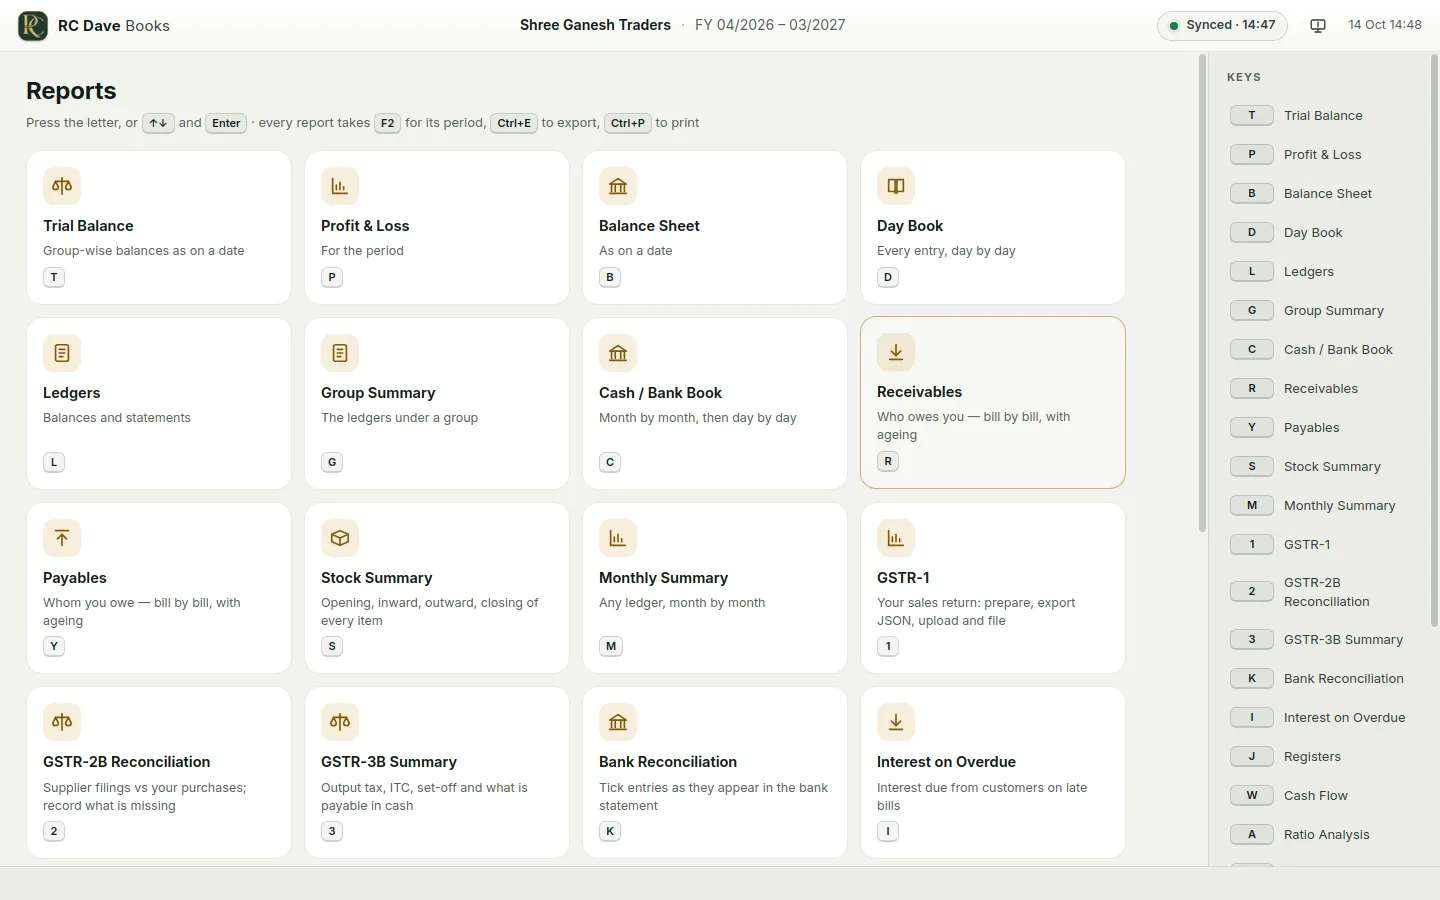Click the K key badge beside Bank Reconciliation in Keys

click(x=1252, y=679)
